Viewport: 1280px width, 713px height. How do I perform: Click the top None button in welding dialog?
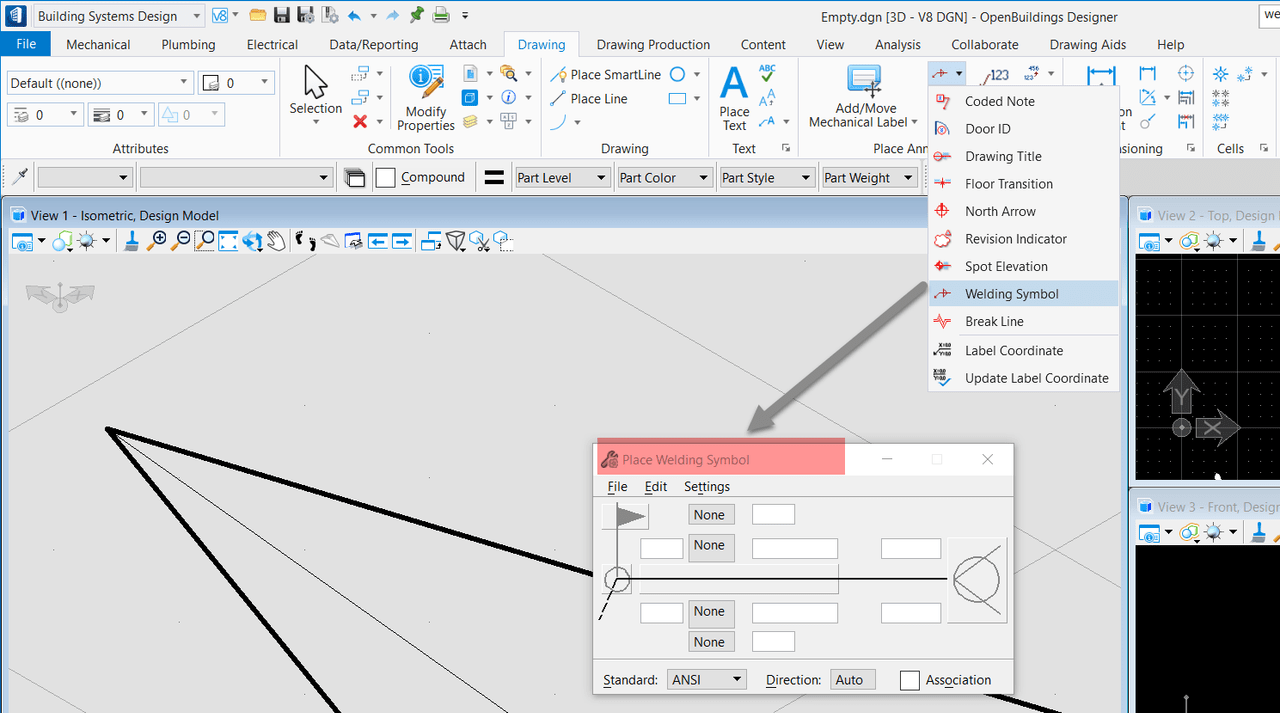point(711,514)
